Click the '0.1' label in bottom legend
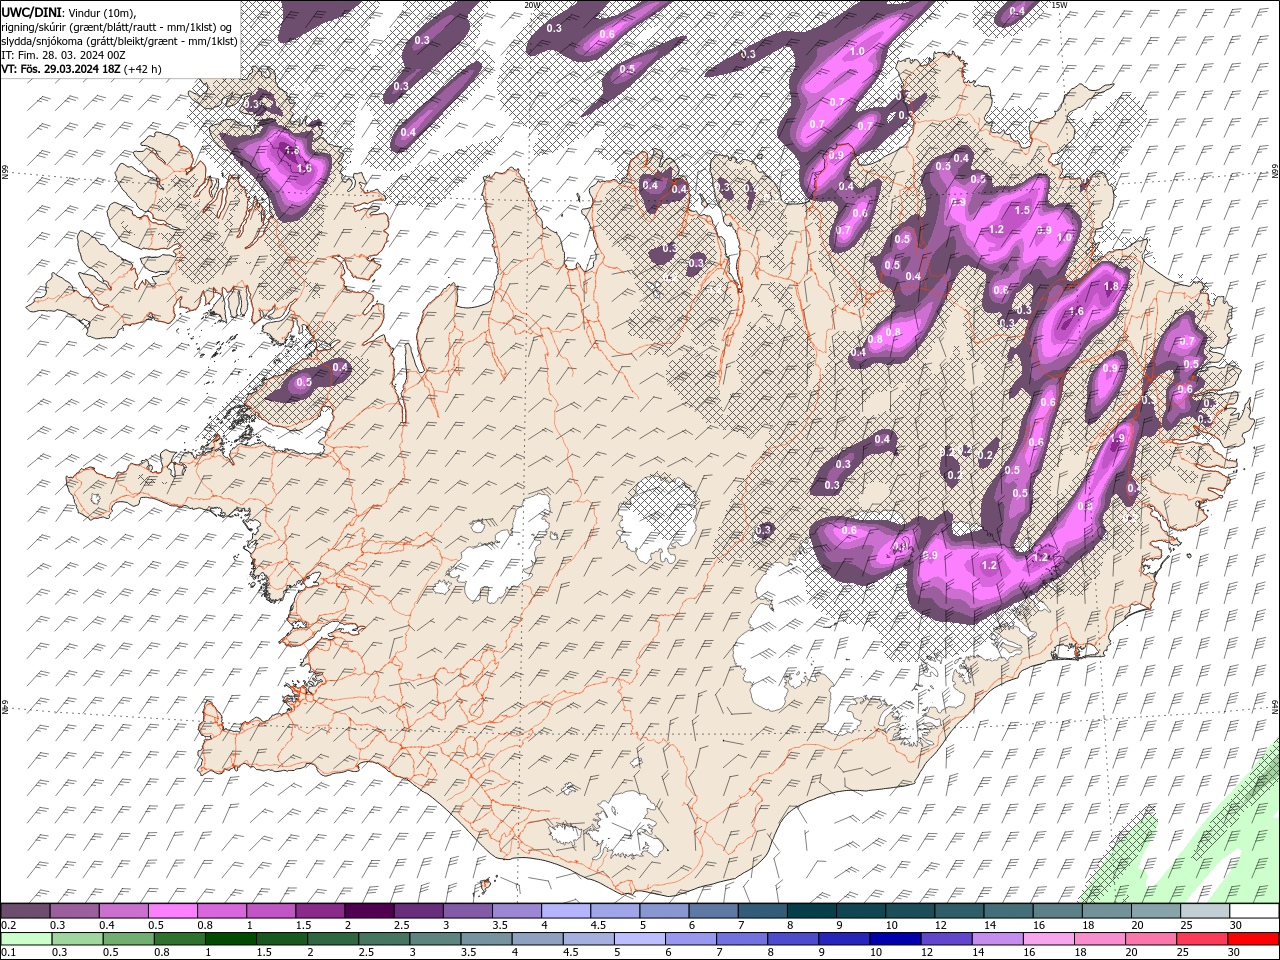 click(8, 953)
